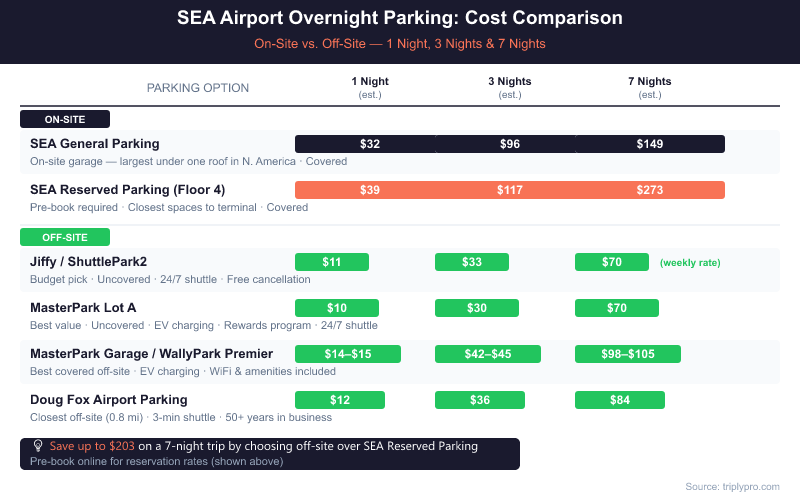This screenshot has height=500, width=800.
Task: Click PARKING OPTION column heading
Action: (x=198, y=88)
